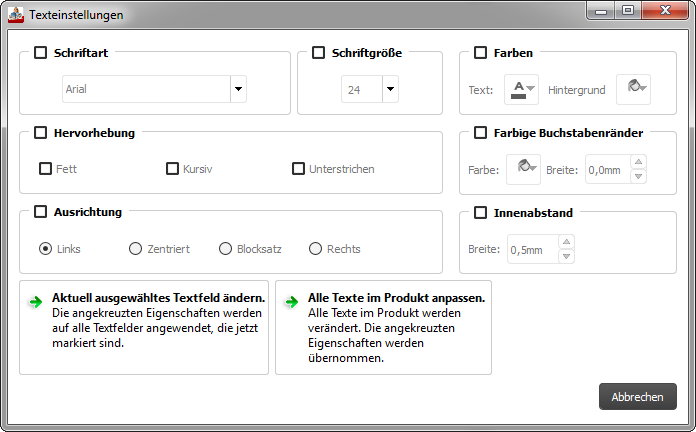This screenshot has height=432, width=696.
Task: Click Alle Texte im Produkt anpassen
Action: pyautogui.click(x=383, y=327)
